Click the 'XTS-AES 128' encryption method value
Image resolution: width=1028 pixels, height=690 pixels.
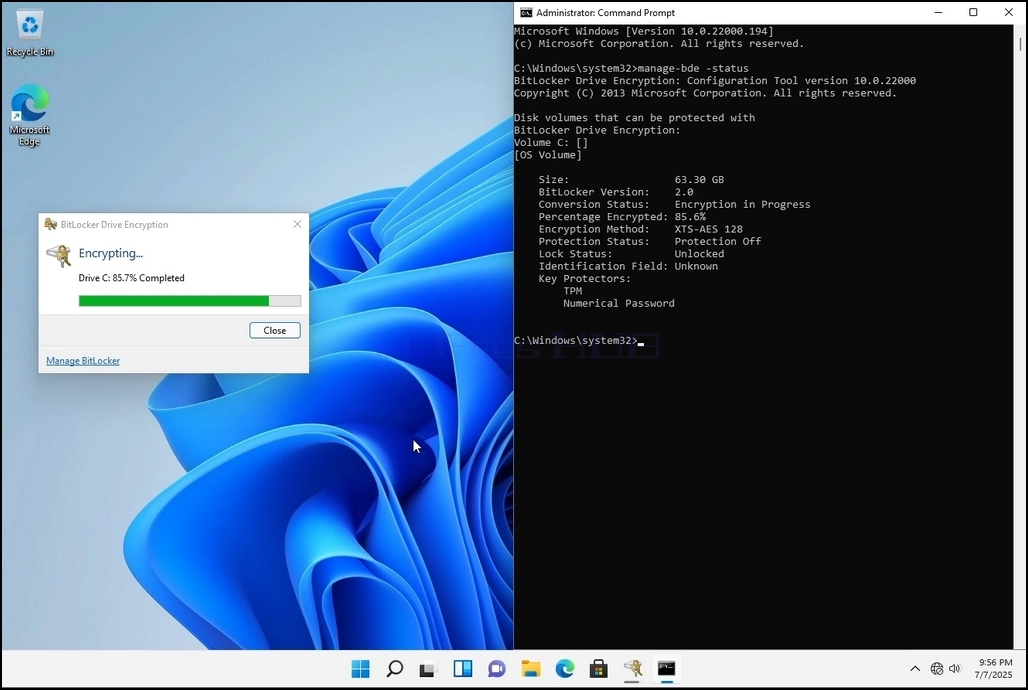point(708,230)
